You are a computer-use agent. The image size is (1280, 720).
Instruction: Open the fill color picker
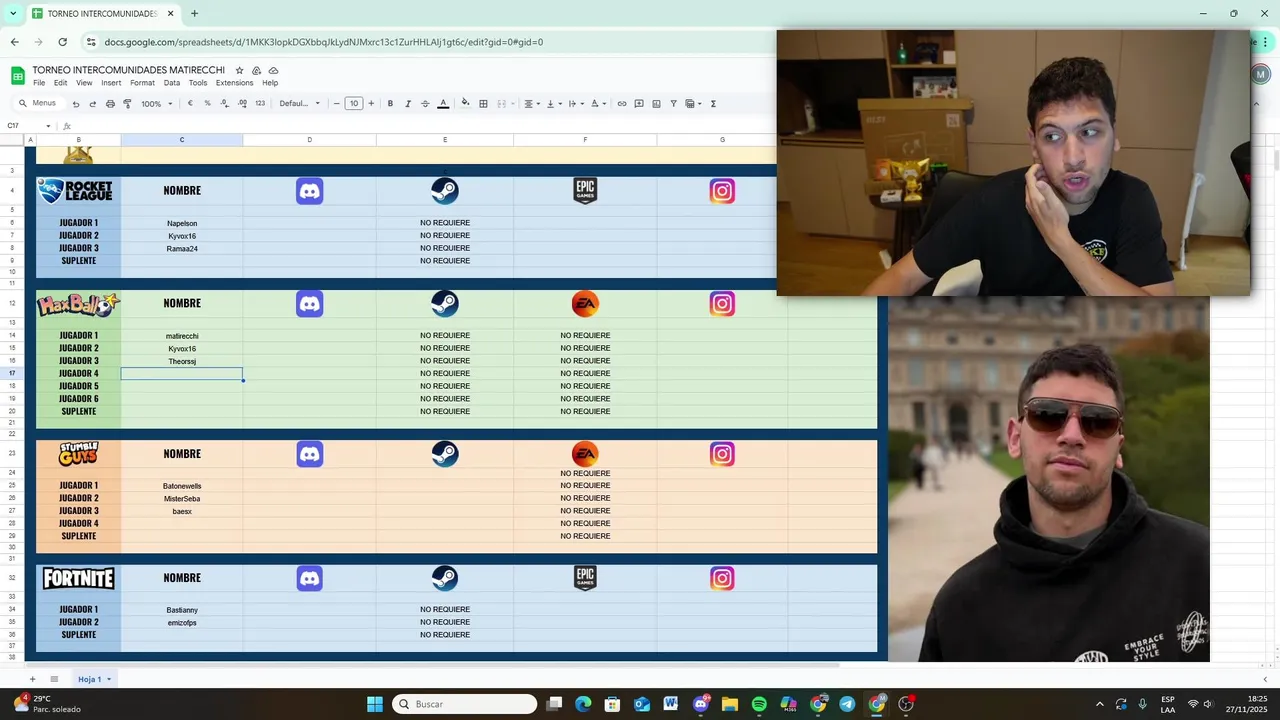(465, 104)
